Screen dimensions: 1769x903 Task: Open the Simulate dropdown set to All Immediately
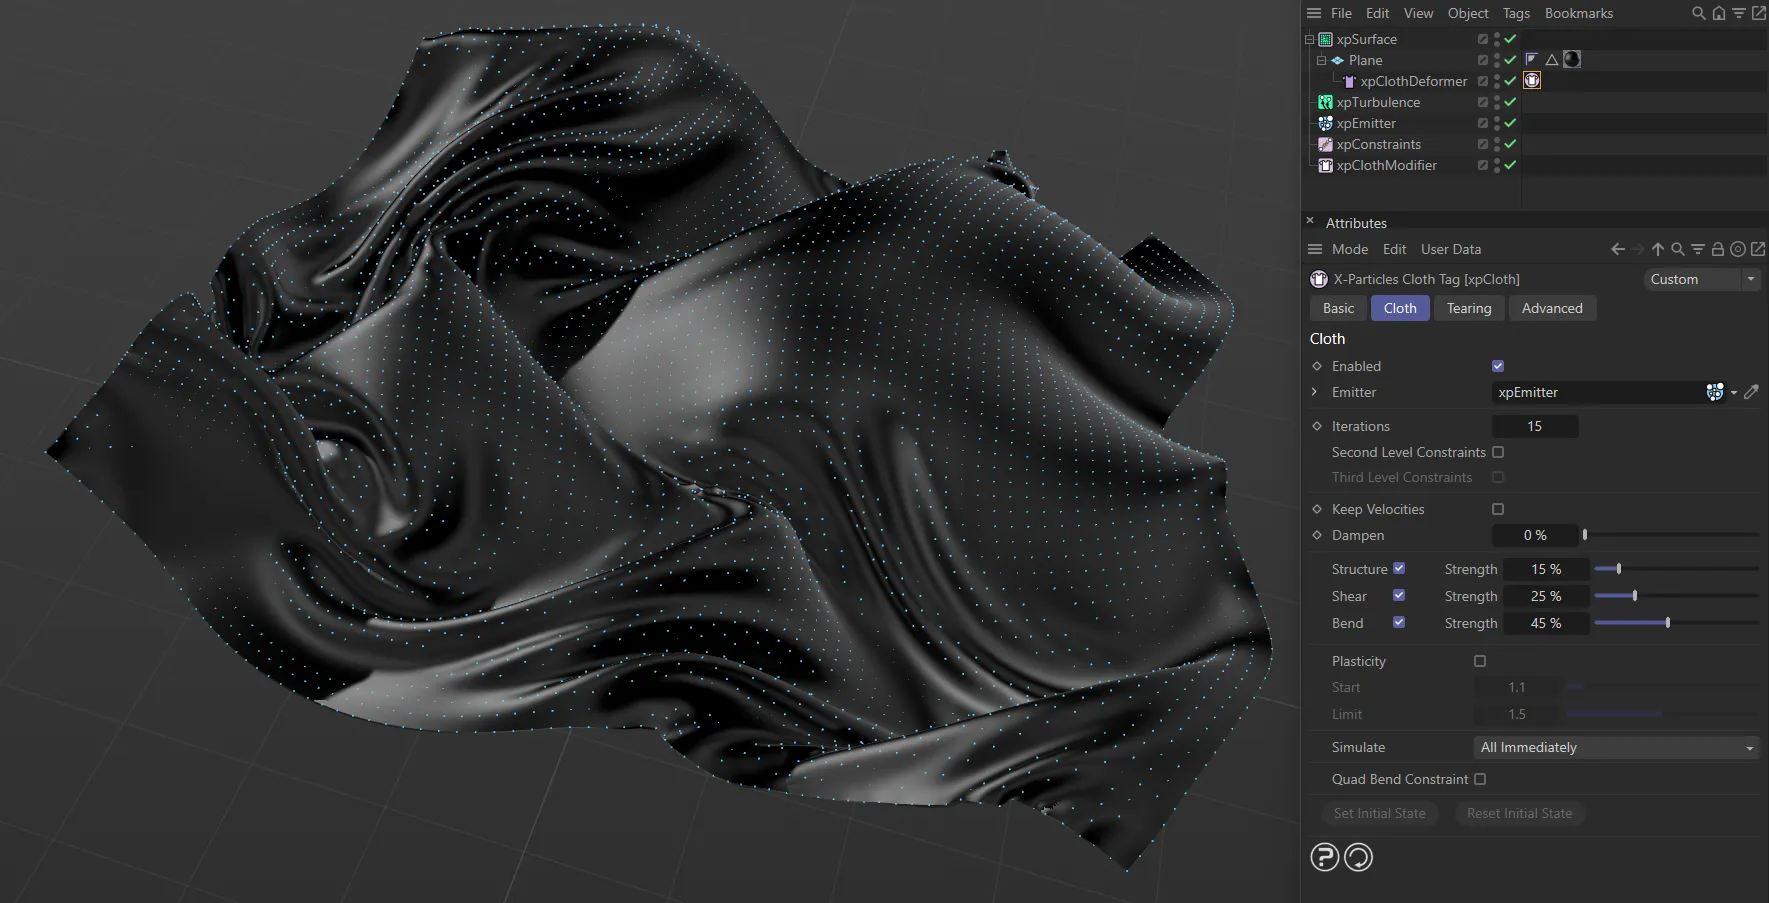pyautogui.click(x=1614, y=747)
